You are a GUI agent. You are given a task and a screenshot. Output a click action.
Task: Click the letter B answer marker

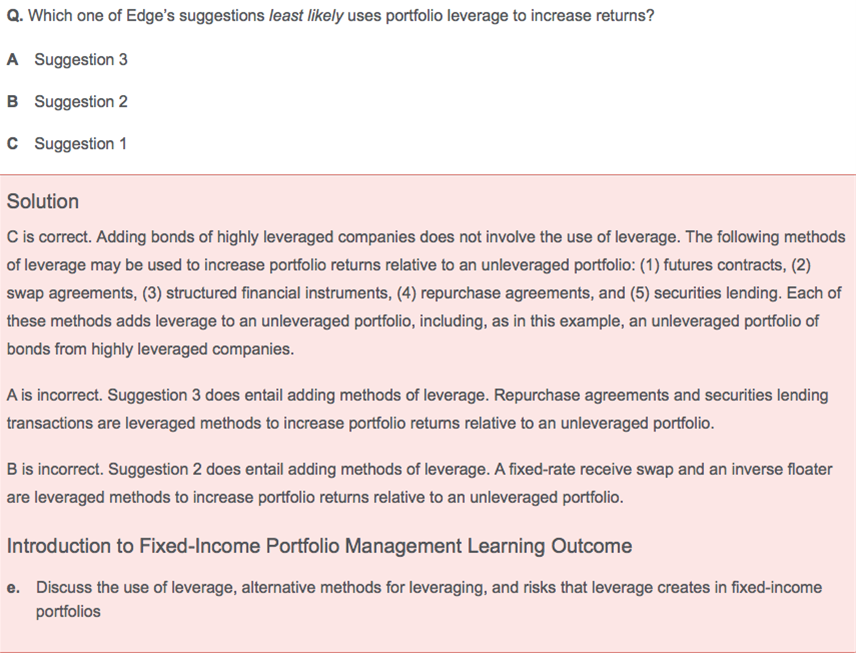pos(13,102)
